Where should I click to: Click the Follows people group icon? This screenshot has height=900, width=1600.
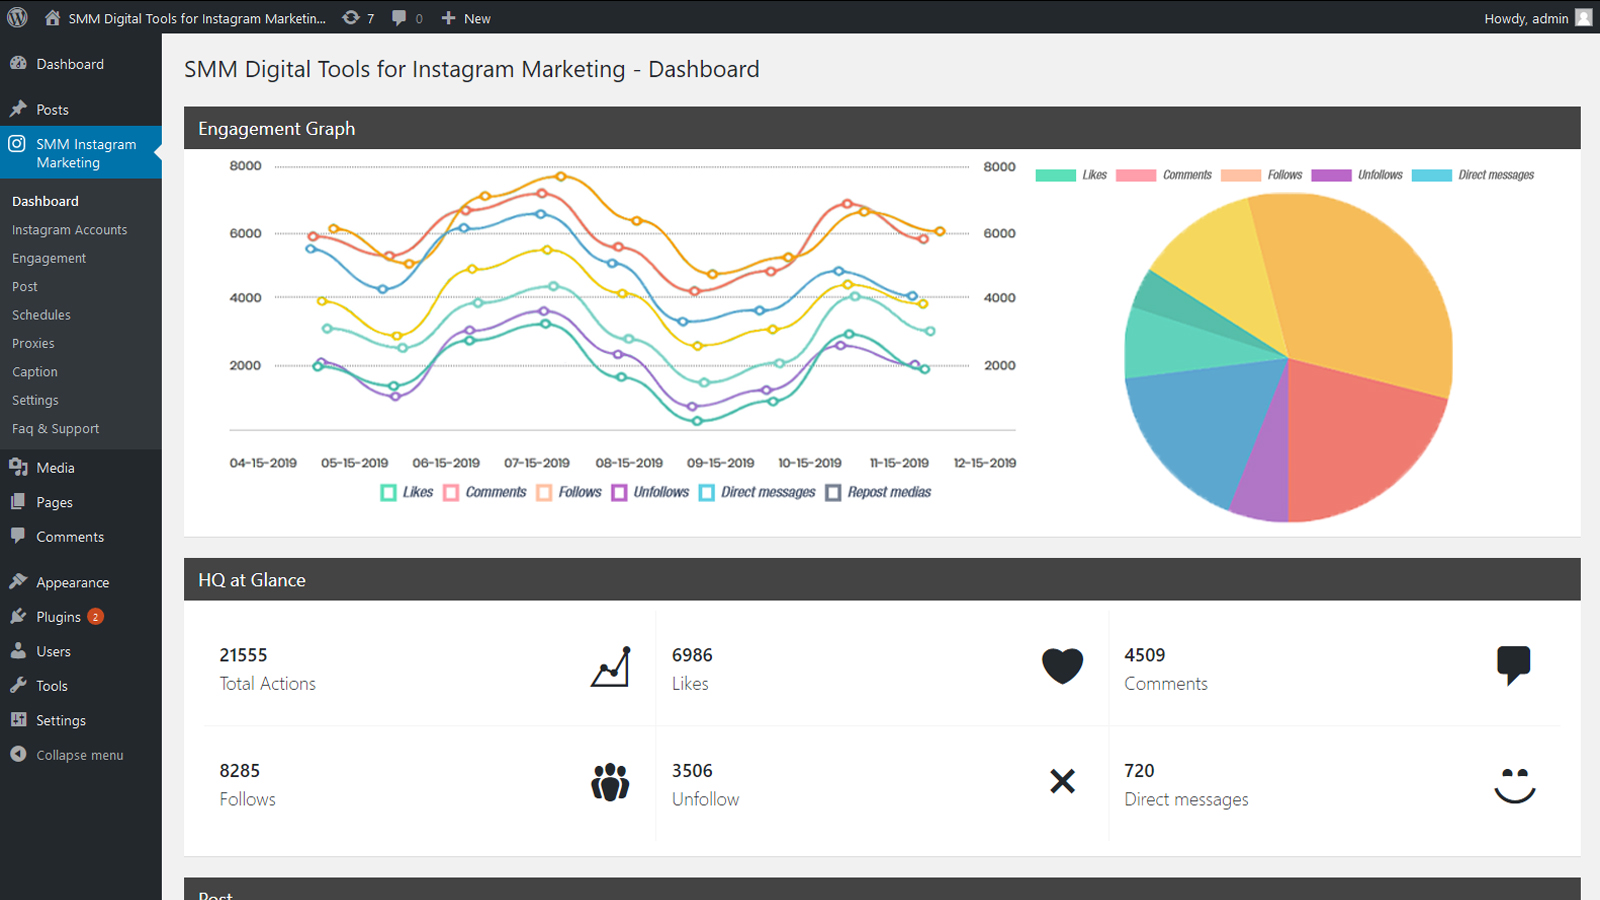pyautogui.click(x=610, y=782)
